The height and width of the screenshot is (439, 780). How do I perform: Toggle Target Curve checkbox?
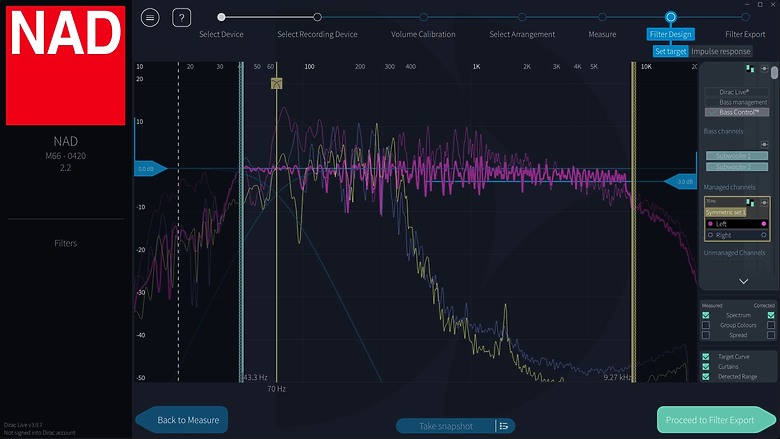pos(706,356)
